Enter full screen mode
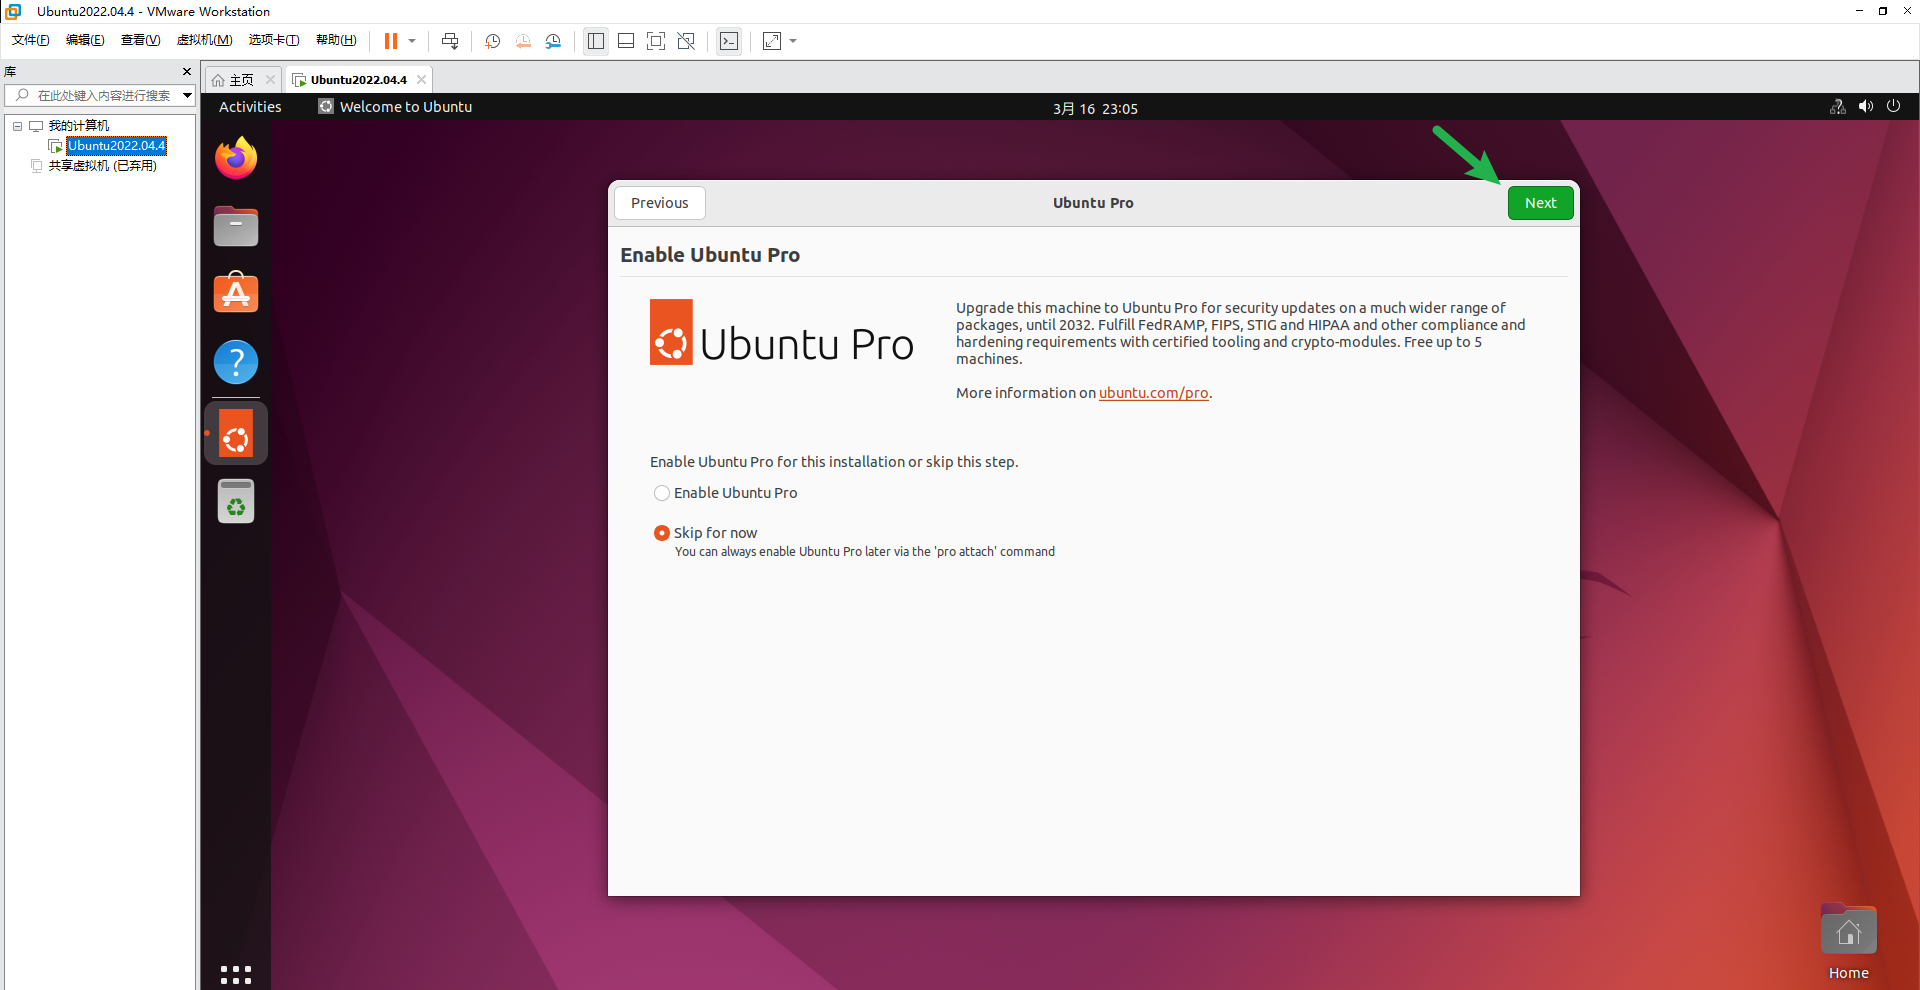1920x990 pixels. [656, 41]
